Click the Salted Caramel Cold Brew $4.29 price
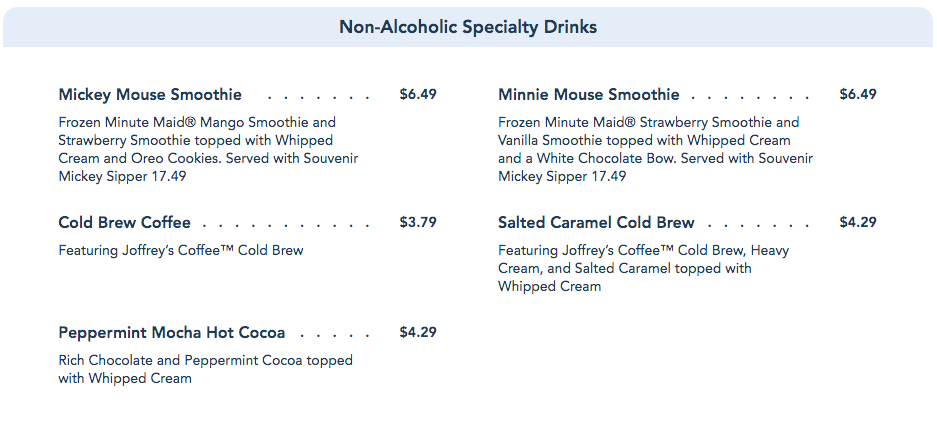Screen dimensions: 937x439 [x=858, y=222]
